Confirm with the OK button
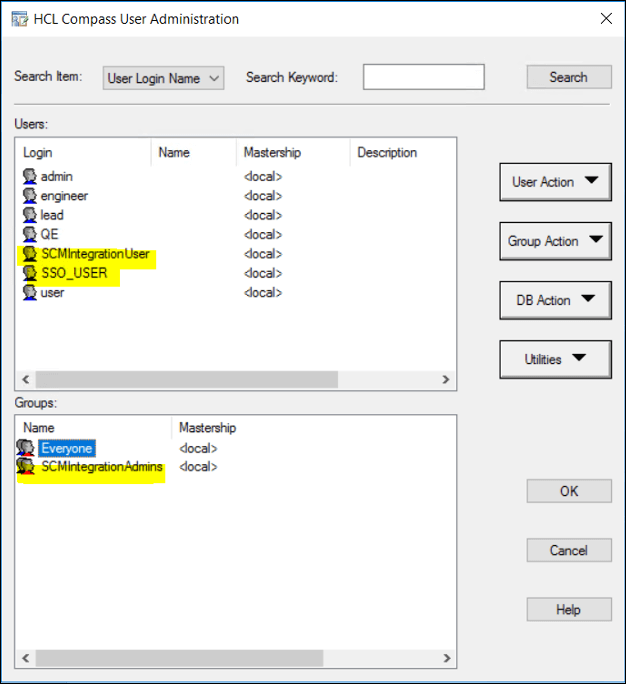 569,491
